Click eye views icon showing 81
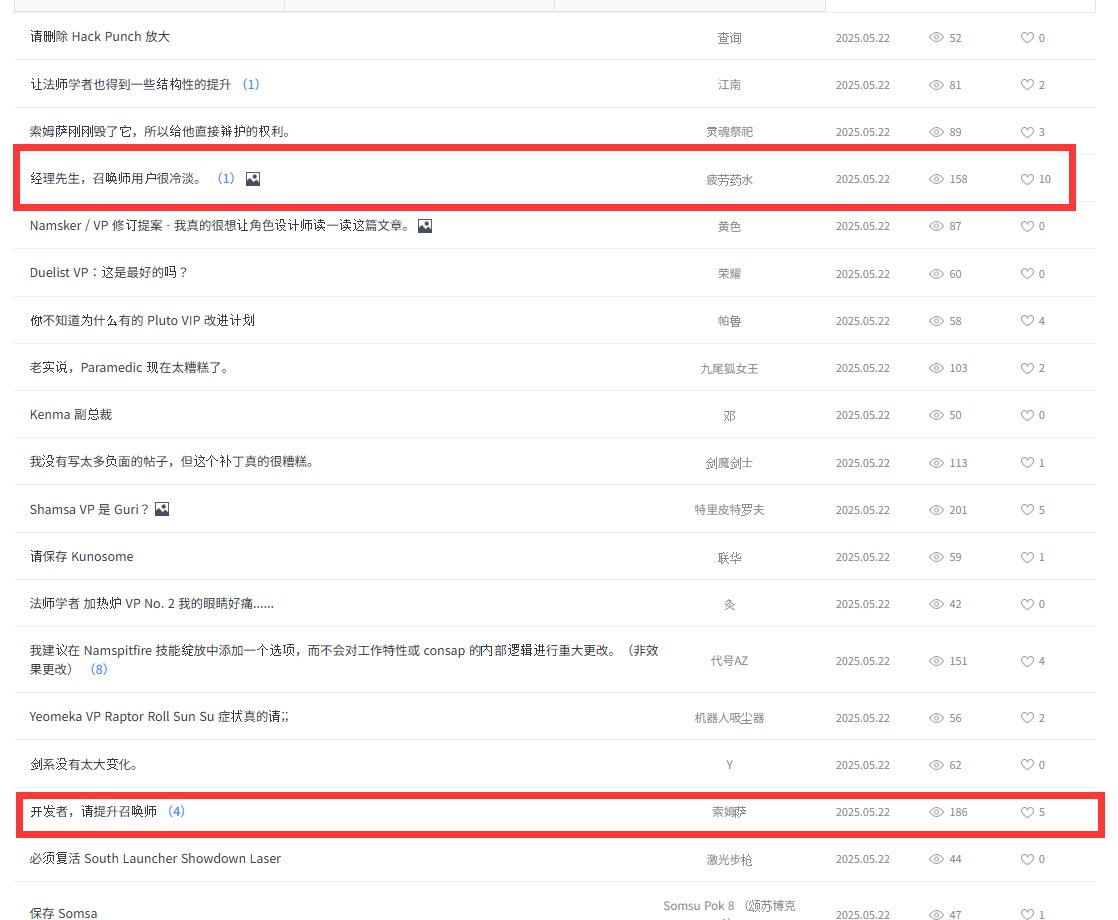This screenshot has height=920, width=1118. [x=936, y=85]
